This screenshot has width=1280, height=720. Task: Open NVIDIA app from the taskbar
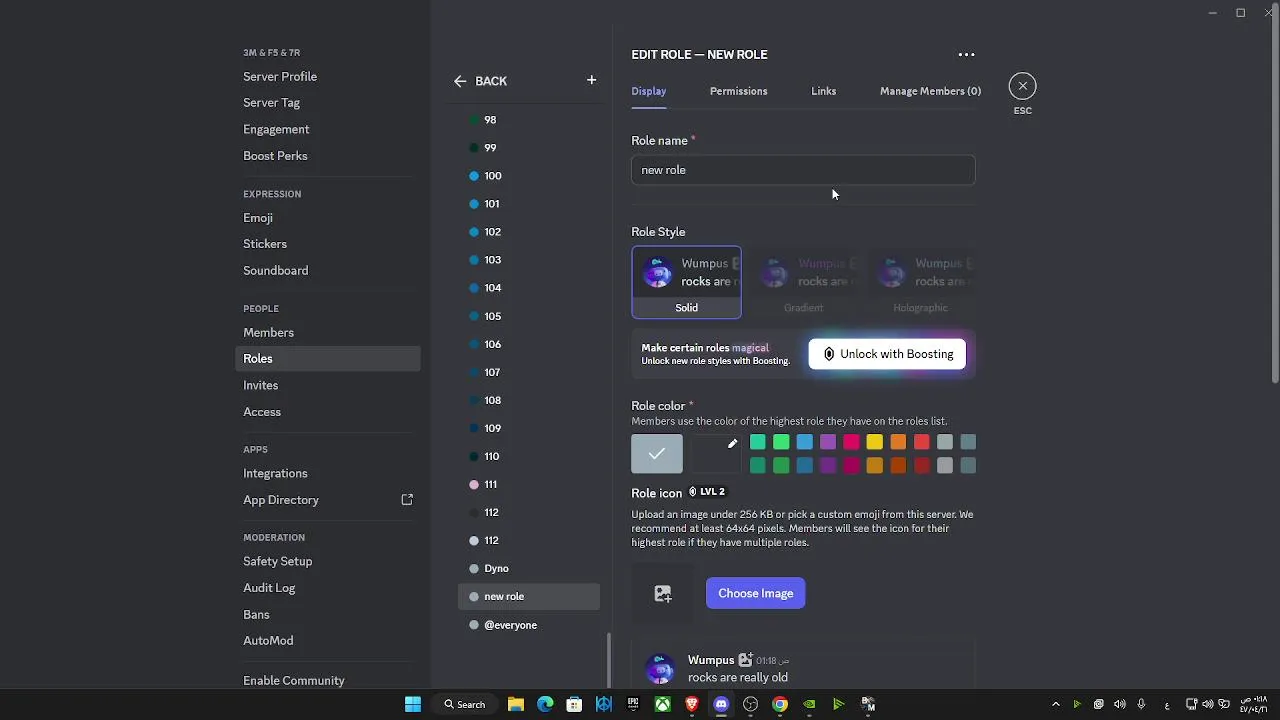coord(809,704)
